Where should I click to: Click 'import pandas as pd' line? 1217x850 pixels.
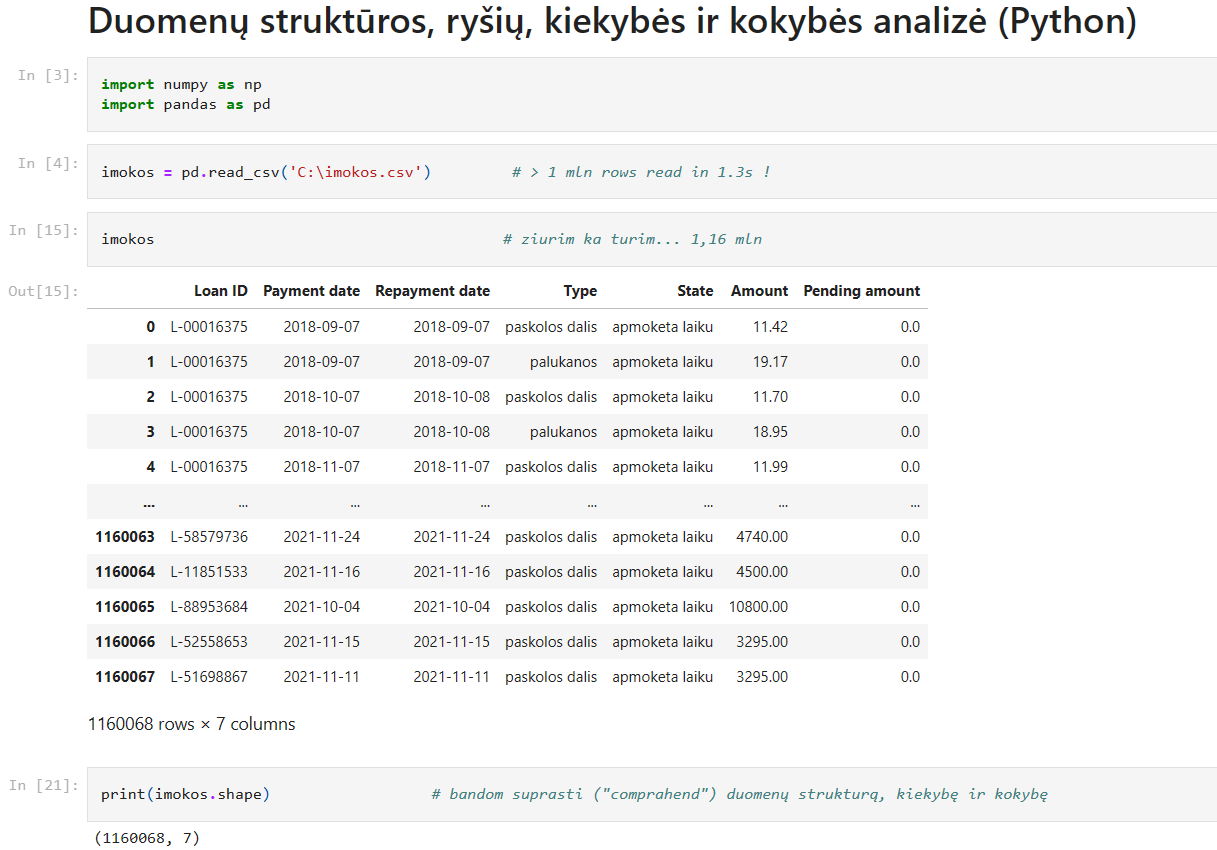pos(185,104)
